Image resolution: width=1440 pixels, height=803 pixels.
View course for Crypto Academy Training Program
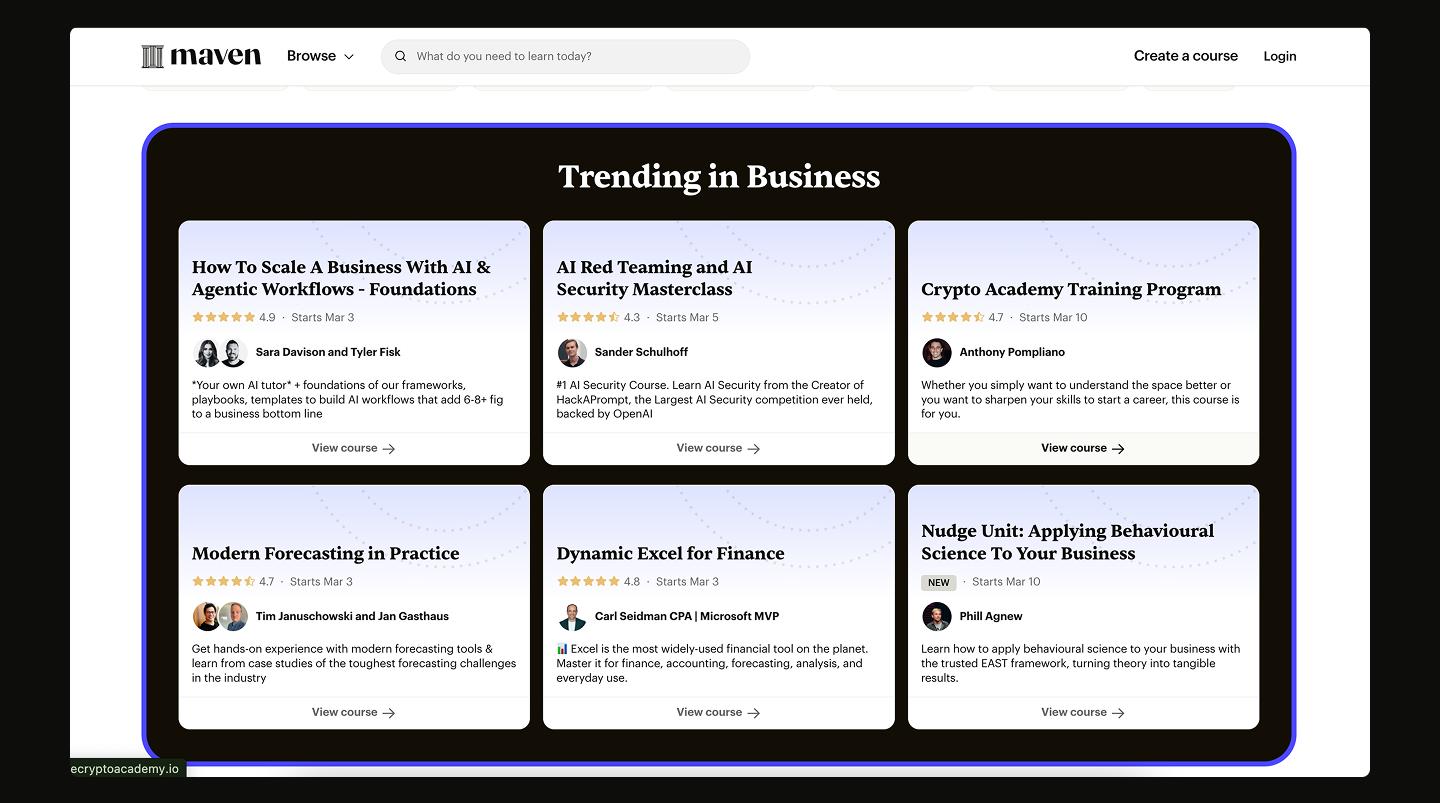[1083, 448]
